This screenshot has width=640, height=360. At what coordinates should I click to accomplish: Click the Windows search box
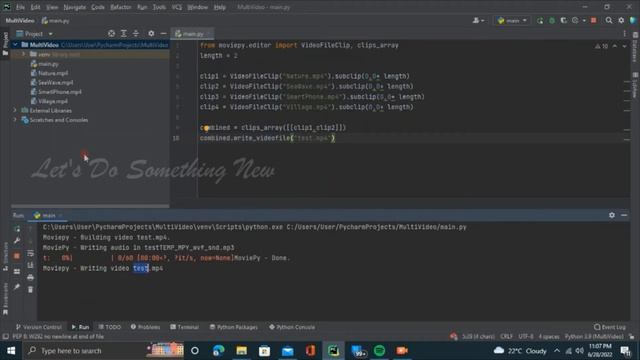point(103,351)
